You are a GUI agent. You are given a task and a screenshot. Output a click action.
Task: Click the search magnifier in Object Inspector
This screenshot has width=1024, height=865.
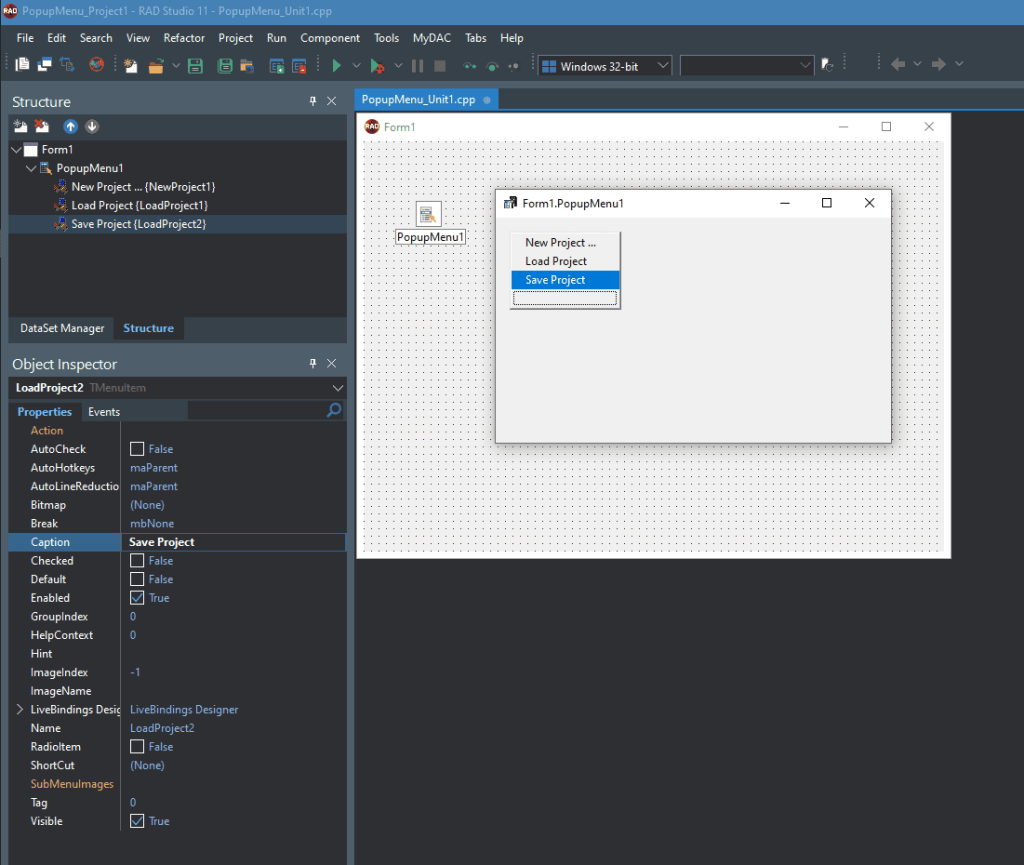(334, 410)
